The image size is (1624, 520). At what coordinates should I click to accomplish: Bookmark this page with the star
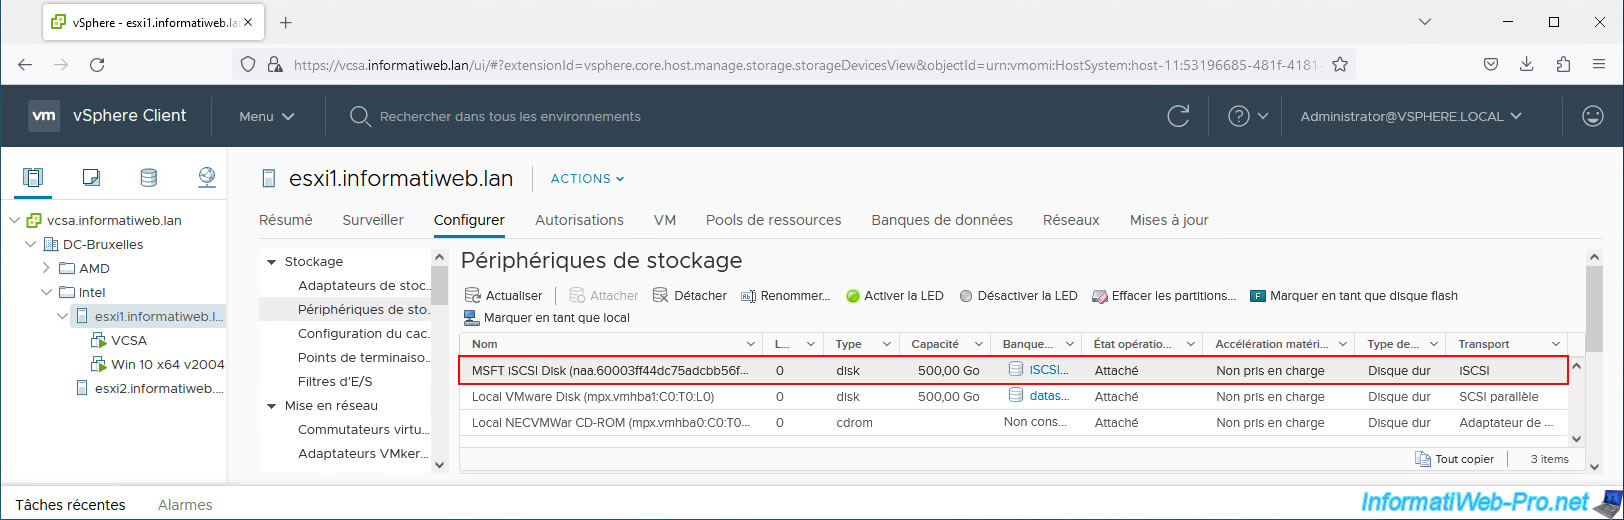click(1340, 65)
